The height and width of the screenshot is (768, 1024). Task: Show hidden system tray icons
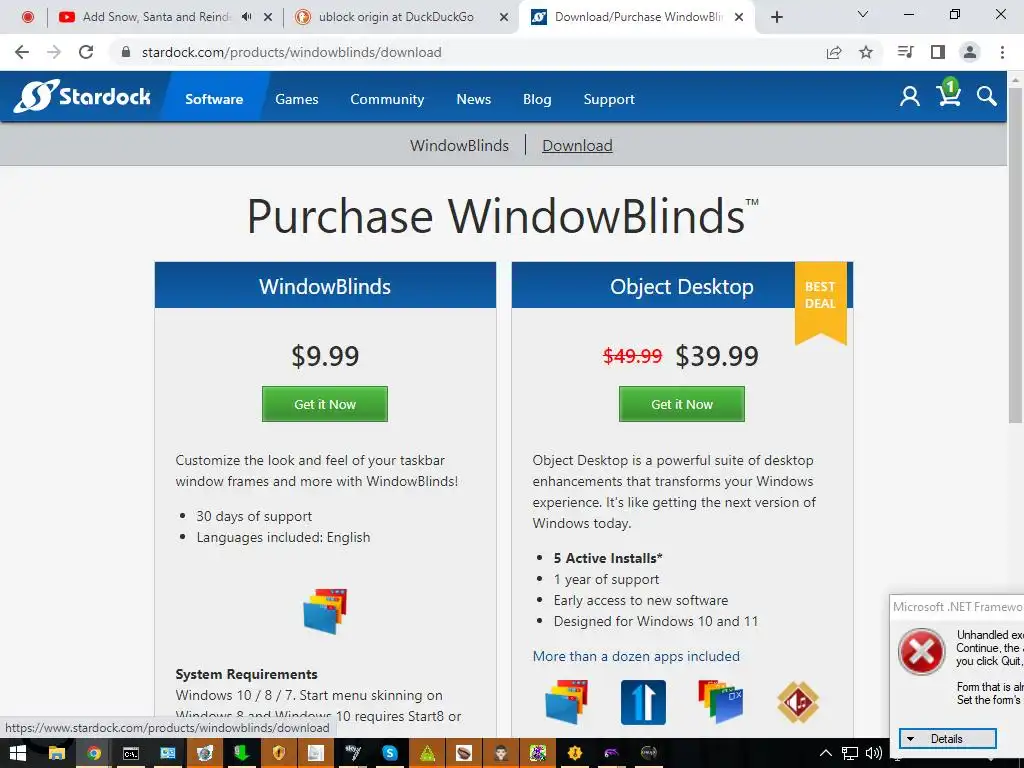pyautogui.click(x=825, y=753)
